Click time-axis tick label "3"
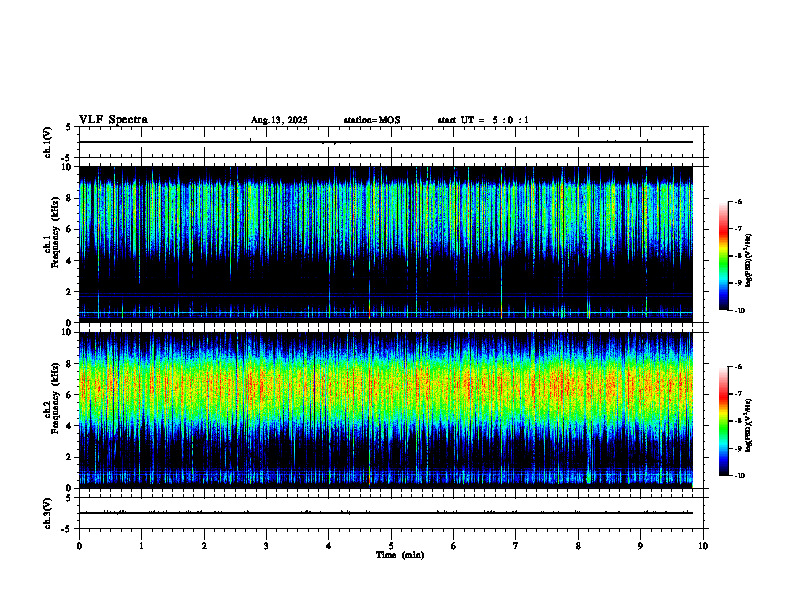 click(266, 546)
